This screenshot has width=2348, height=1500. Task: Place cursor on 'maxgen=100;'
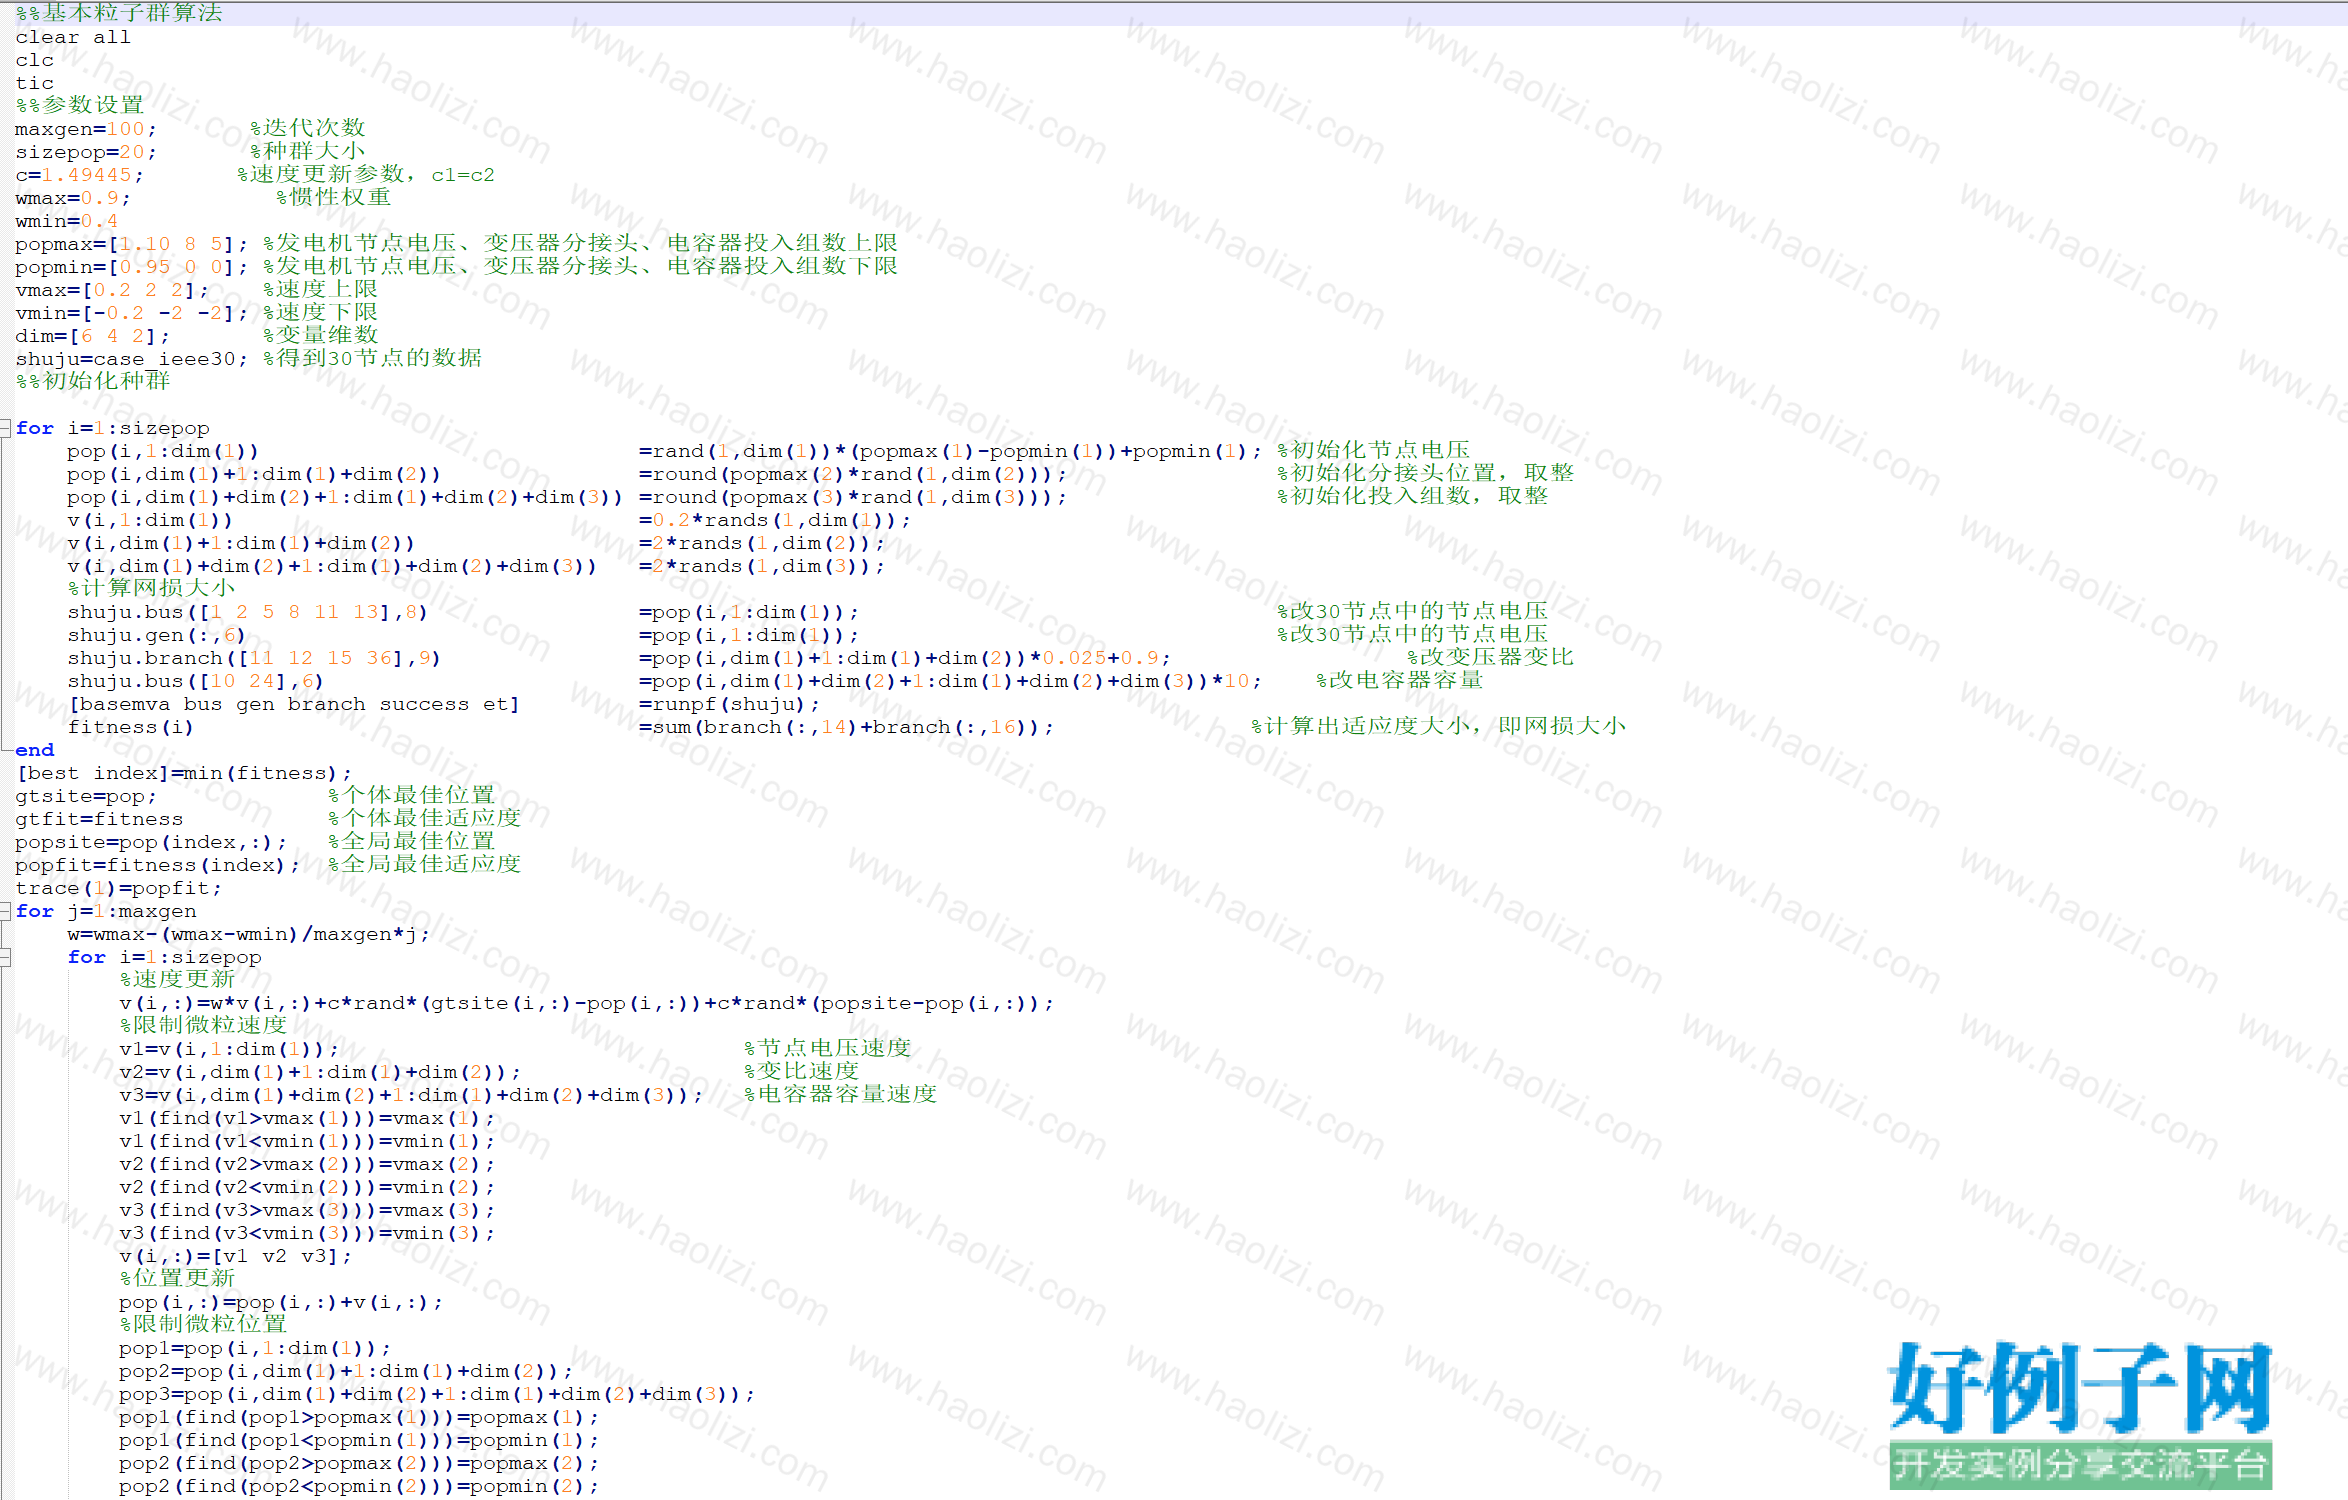(86, 129)
